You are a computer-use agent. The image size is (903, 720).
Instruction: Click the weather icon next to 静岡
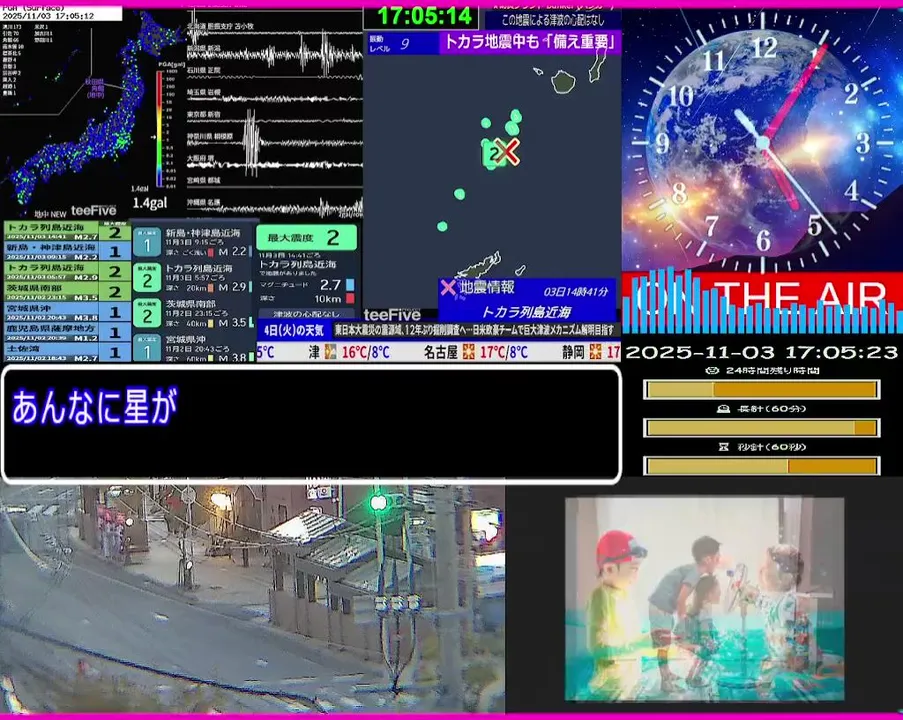click(x=595, y=351)
